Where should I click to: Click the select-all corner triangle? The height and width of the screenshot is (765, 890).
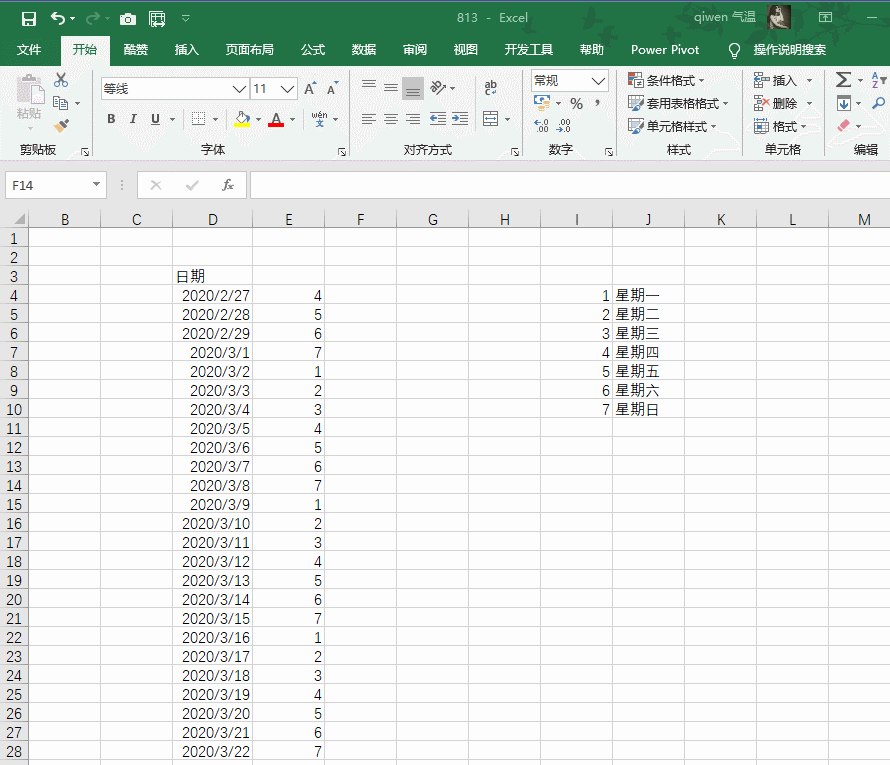(x=19, y=219)
